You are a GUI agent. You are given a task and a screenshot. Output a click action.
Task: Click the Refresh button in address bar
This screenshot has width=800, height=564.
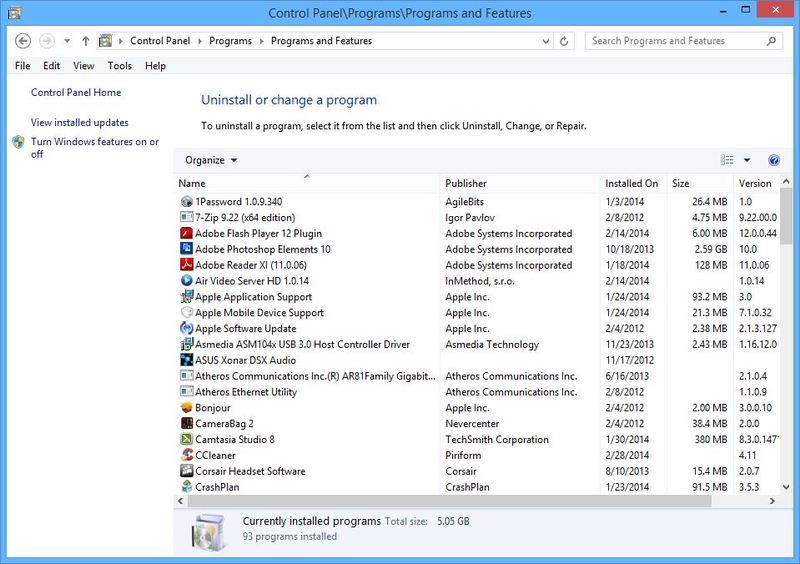pos(565,41)
